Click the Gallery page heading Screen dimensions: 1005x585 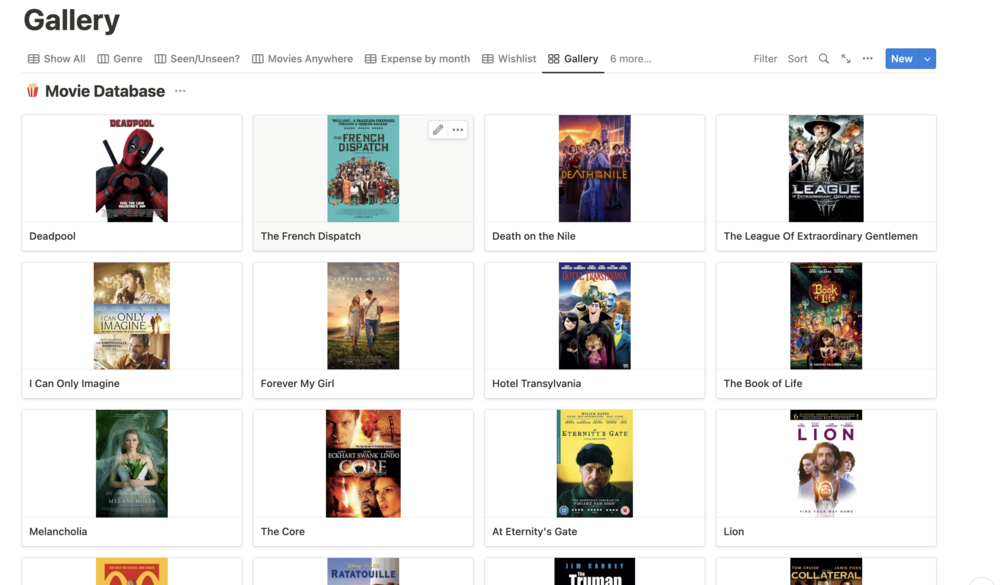72,20
